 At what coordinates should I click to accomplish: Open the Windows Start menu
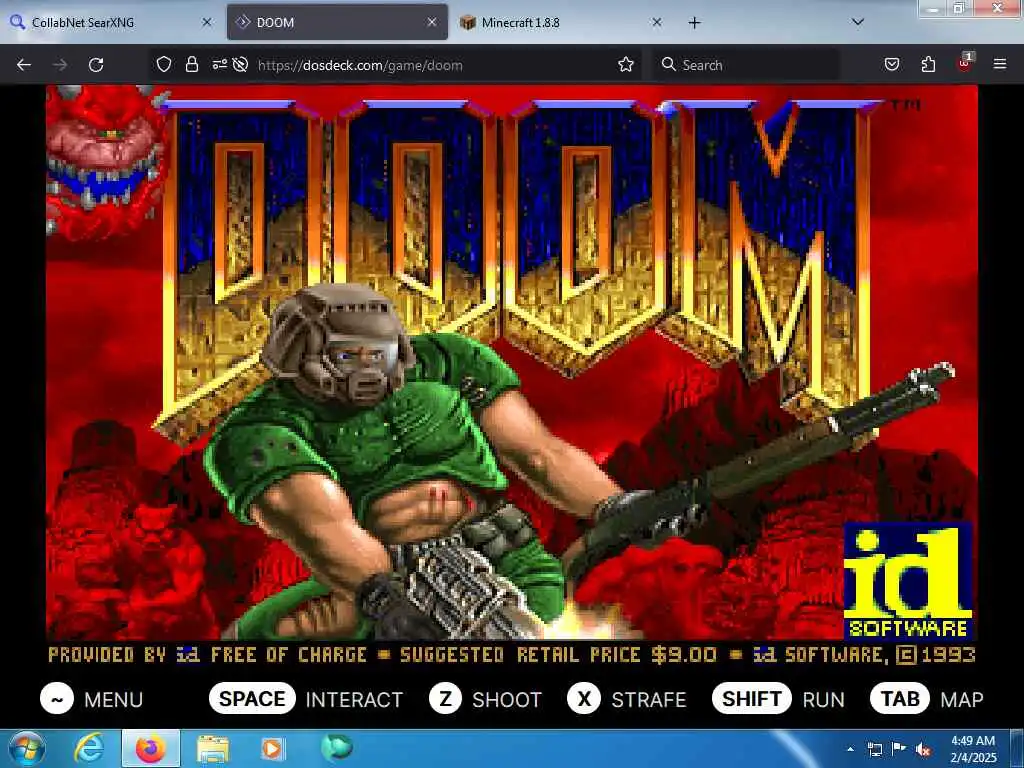pyautogui.click(x=25, y=748)
